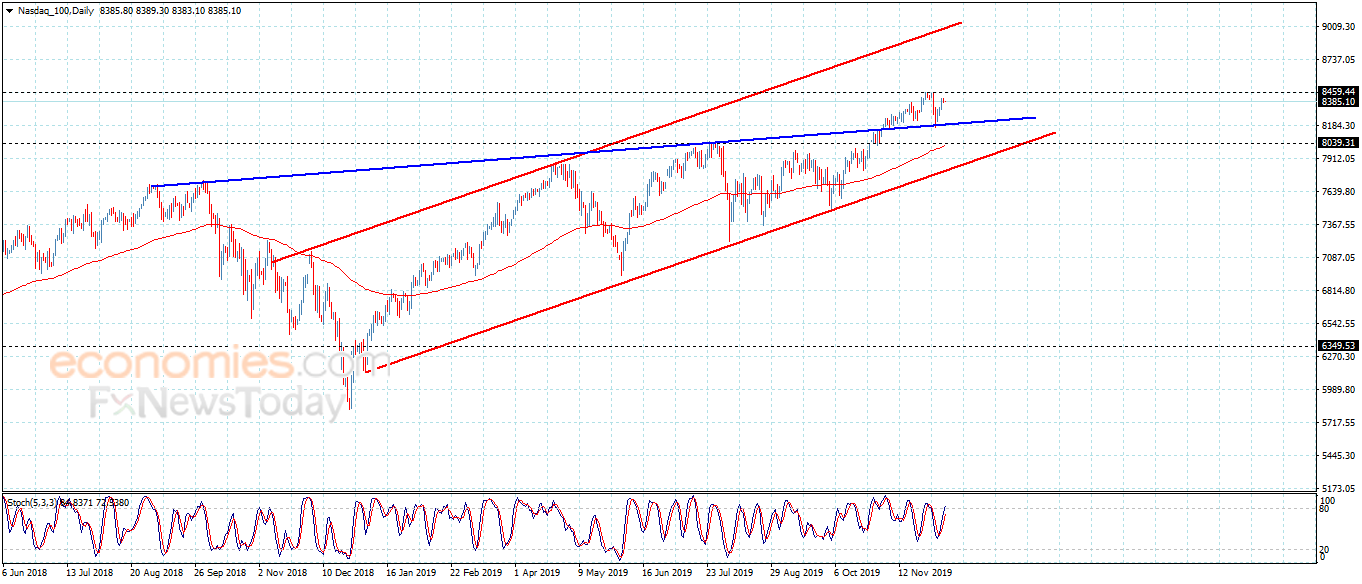Click the 1 Apr 2019 date label
The image size is (1362, 584).
coord(537,573)
